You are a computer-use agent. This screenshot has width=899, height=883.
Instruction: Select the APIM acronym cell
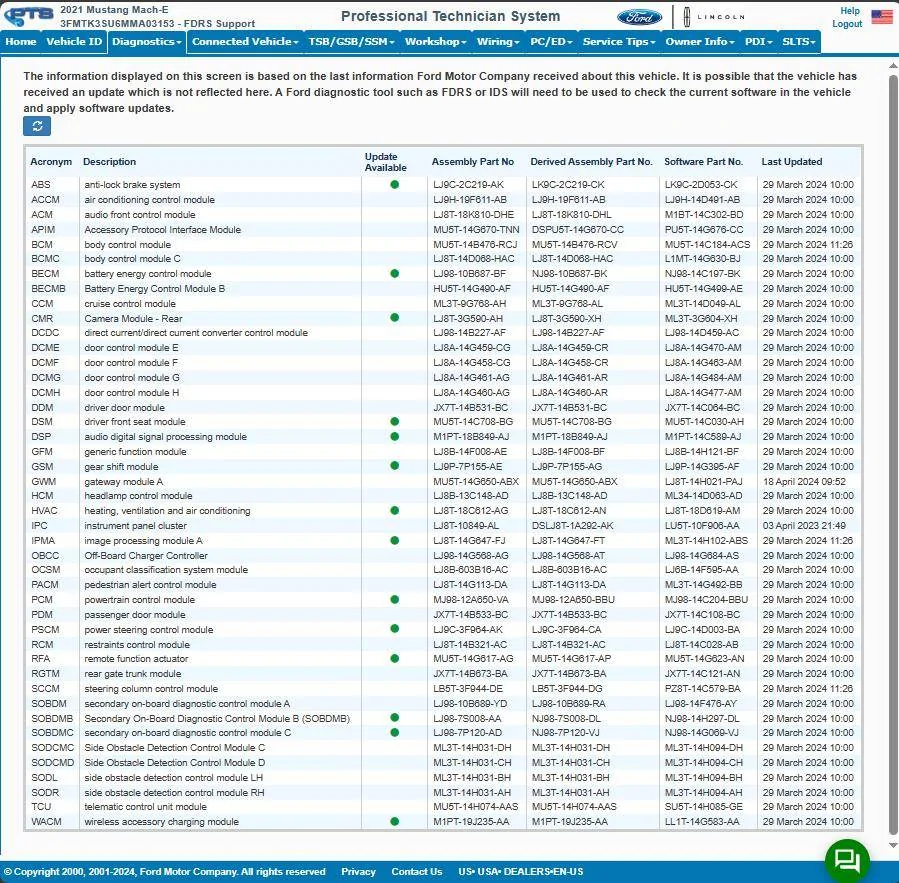pyautogui.click(x=44, y=229)
